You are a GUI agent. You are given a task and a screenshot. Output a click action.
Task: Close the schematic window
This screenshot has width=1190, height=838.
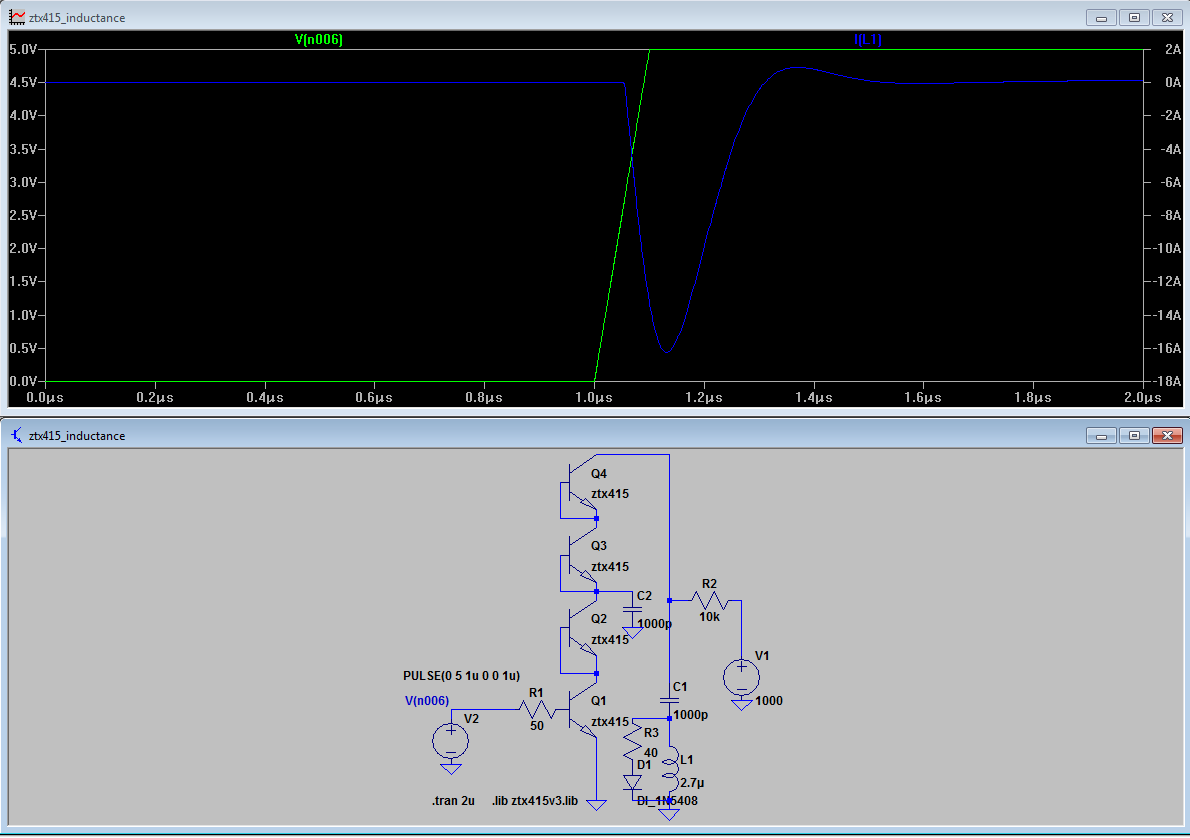[1166, 435]
